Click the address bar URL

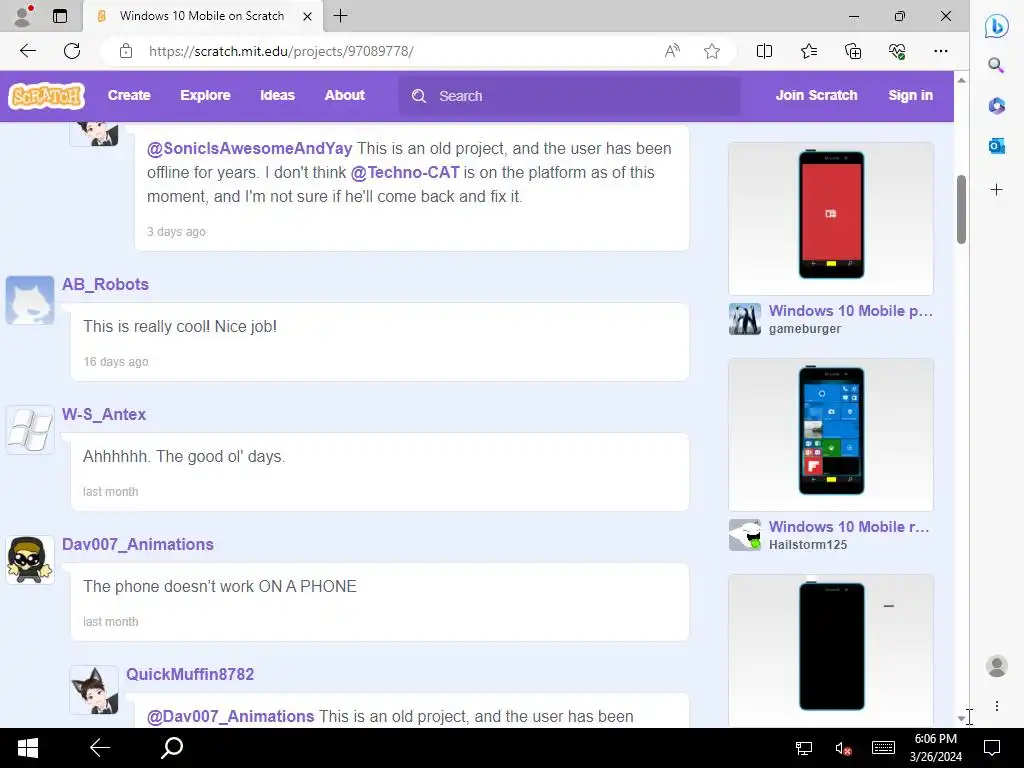click(x=281, y=51)
